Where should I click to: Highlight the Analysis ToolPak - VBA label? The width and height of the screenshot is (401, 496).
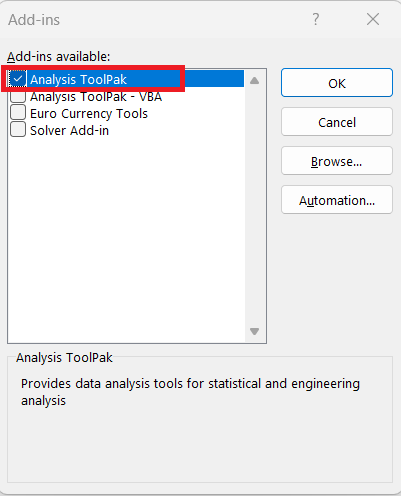[x=96, y=97]
